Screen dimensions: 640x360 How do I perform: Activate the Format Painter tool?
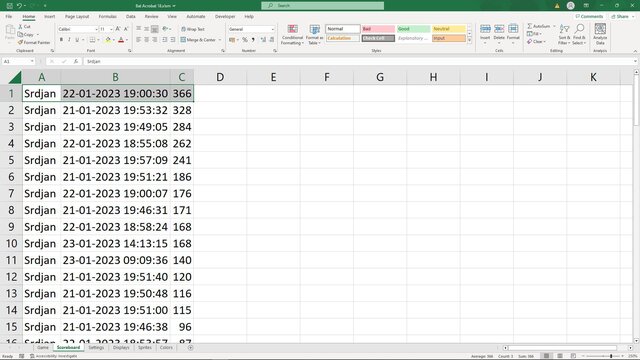(34, 42)
